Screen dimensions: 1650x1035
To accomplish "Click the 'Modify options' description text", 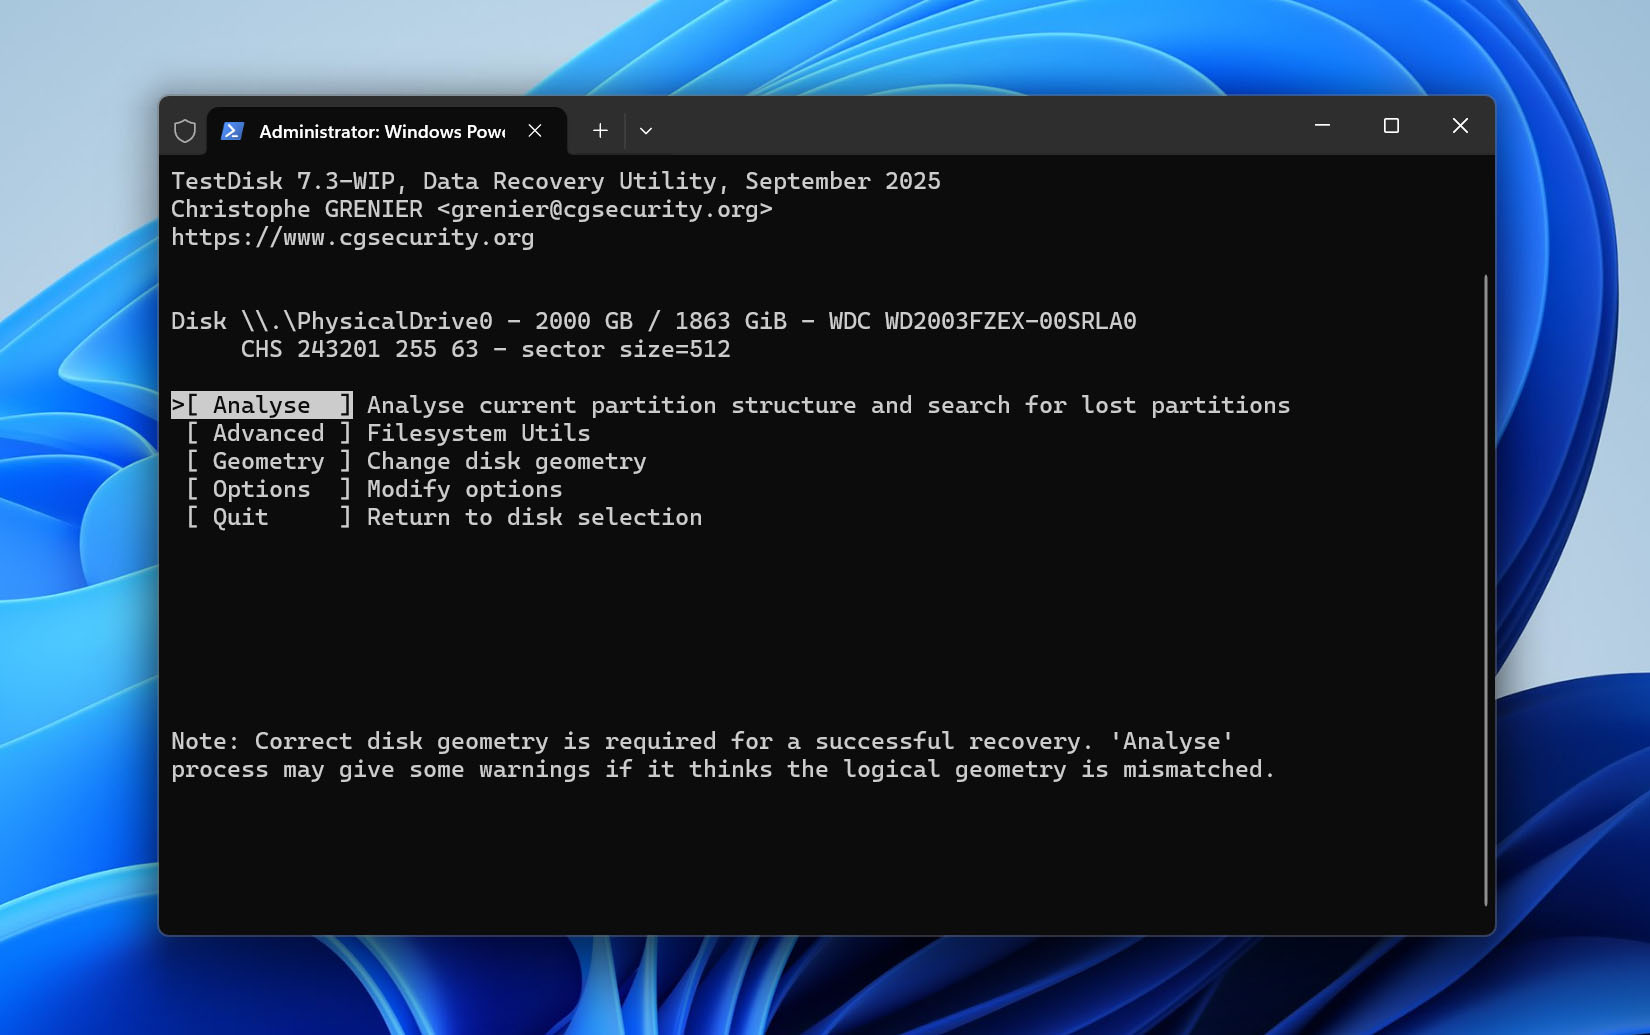I will click(464, 489).
